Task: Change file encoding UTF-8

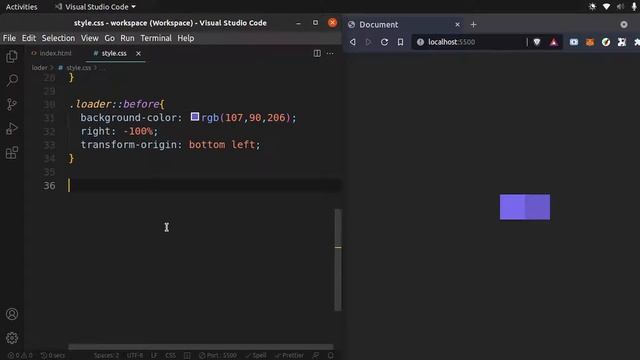Action: click(135, 356)
